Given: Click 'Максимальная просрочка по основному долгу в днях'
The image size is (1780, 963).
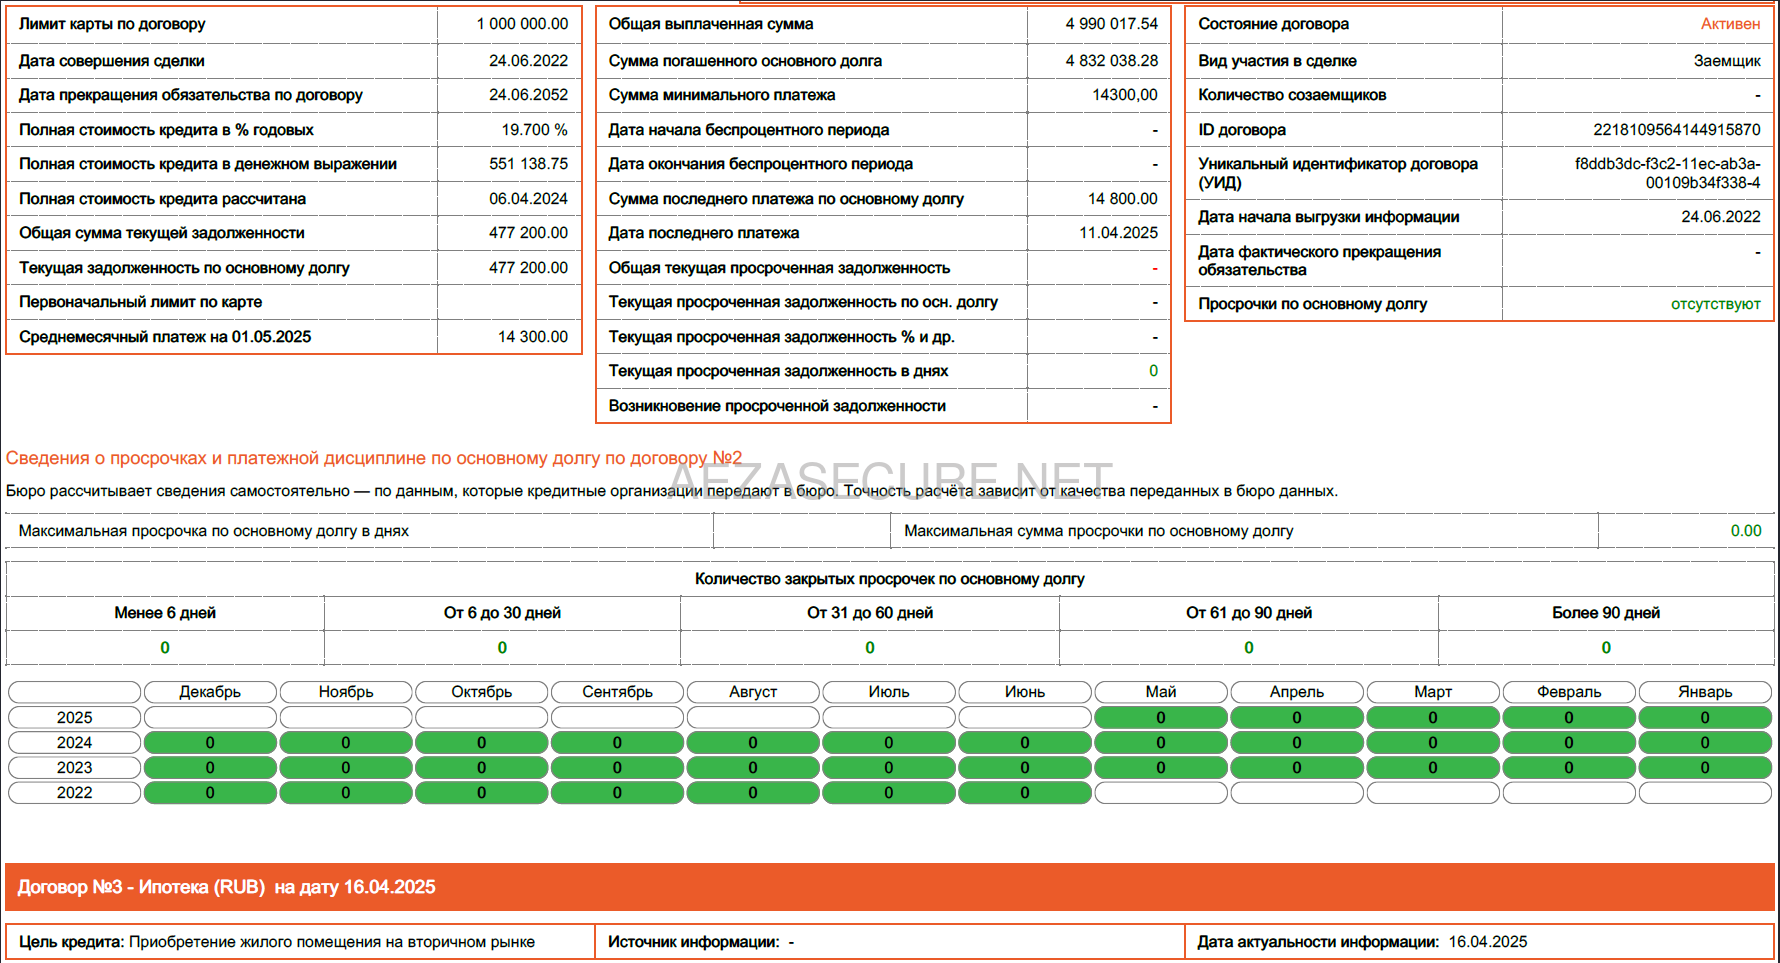Looking at the screenshot, I should [x=213, y=531].
